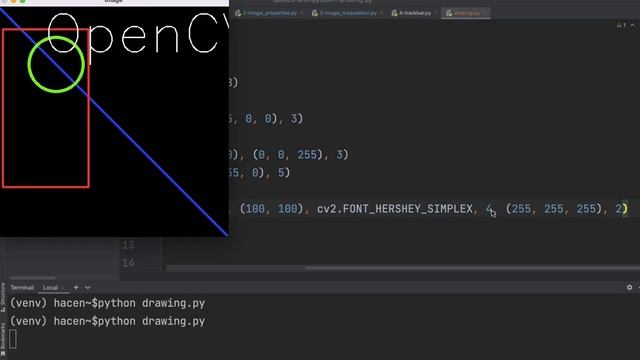This screenshot has height=360, width=640.
Task: Open the terminal sessions dropdown arrow
Action: click(88, 288)
